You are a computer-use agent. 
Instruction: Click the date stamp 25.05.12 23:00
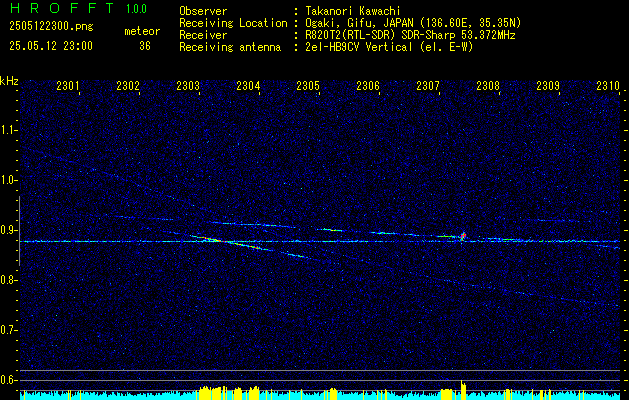51,46
